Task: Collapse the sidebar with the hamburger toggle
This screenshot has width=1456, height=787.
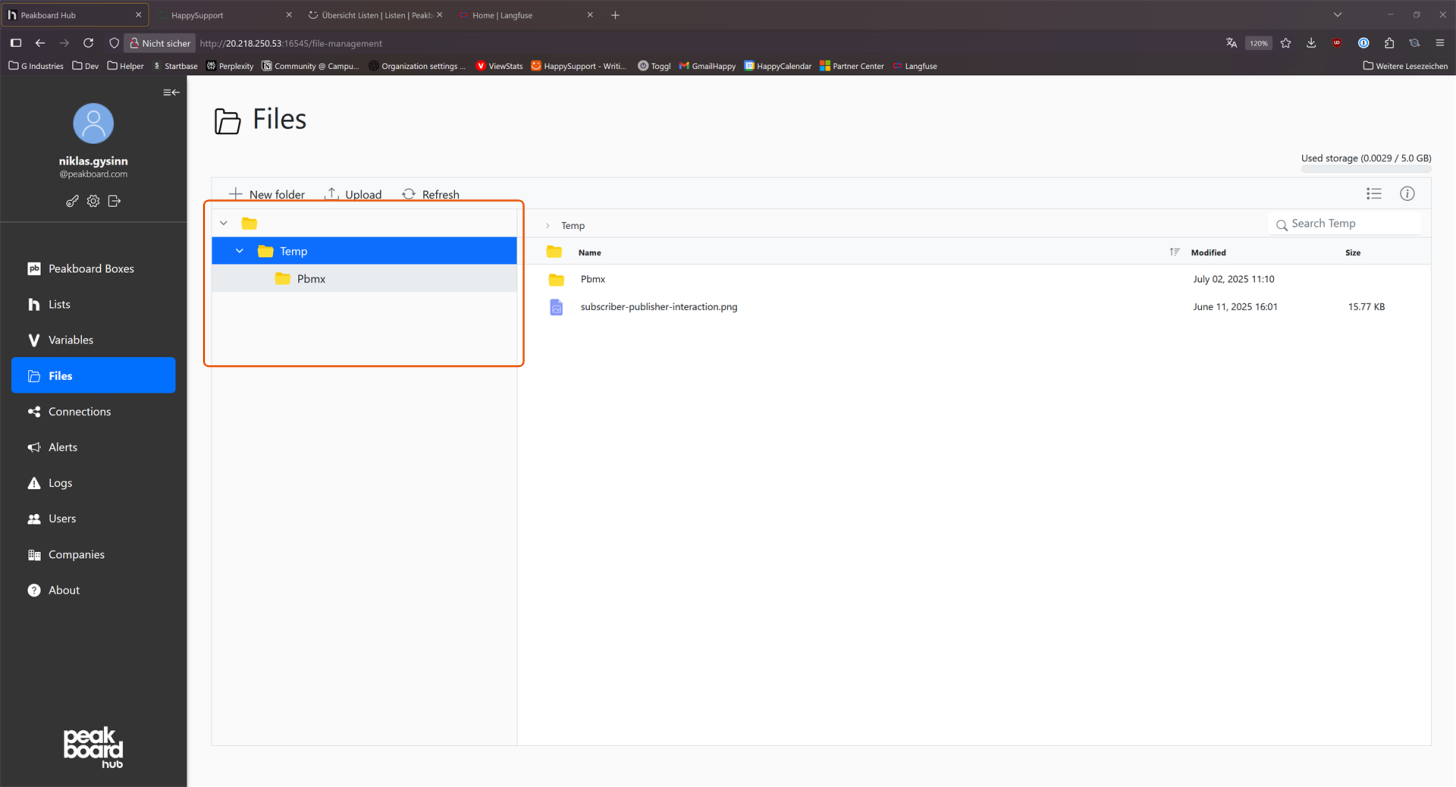Action: click(170, 92)
